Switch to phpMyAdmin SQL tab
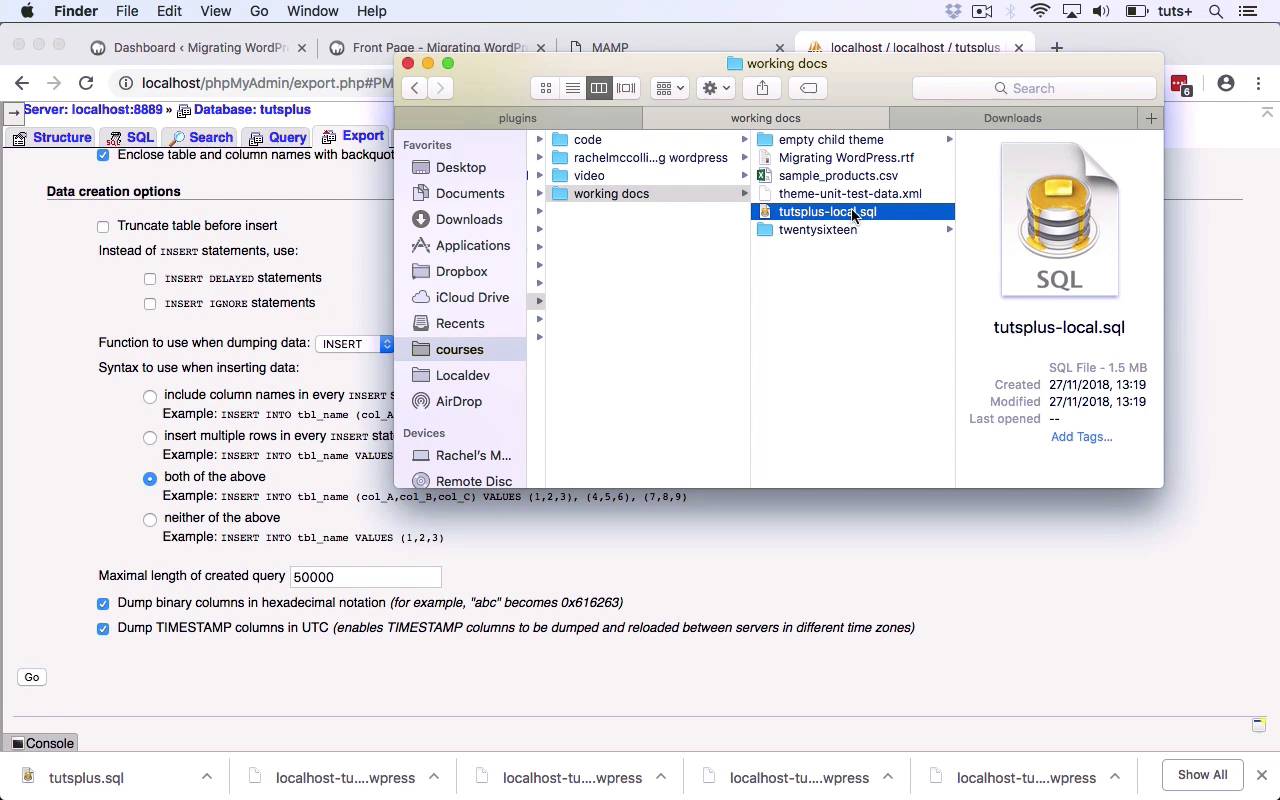Viewport: 1280px width, 800px height. point(131,137)
